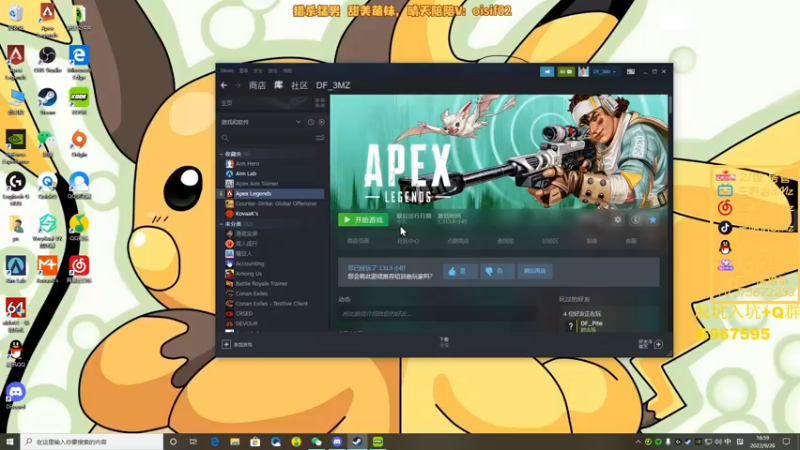The height and width of the screenshot is (450, 800).
Task: Expand the DF_3MZ account dropdown
Action: pos(604,71)
